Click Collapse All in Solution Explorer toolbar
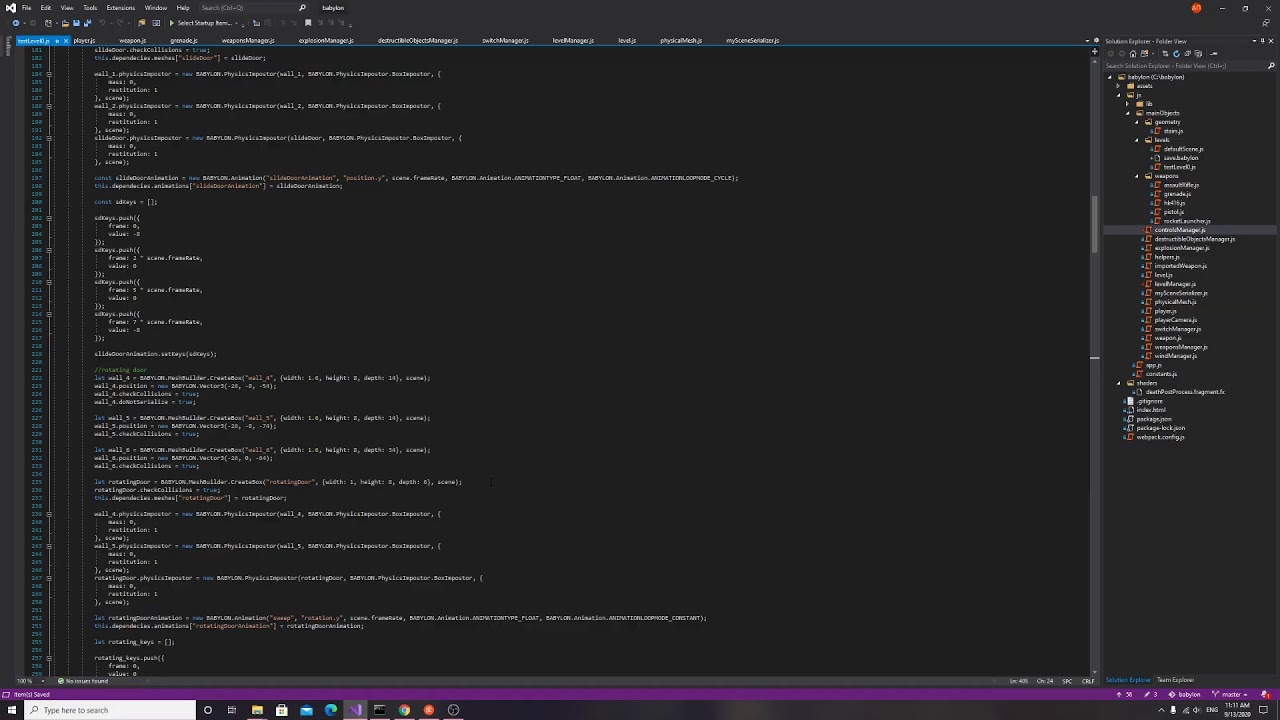 coord(1187,54)
